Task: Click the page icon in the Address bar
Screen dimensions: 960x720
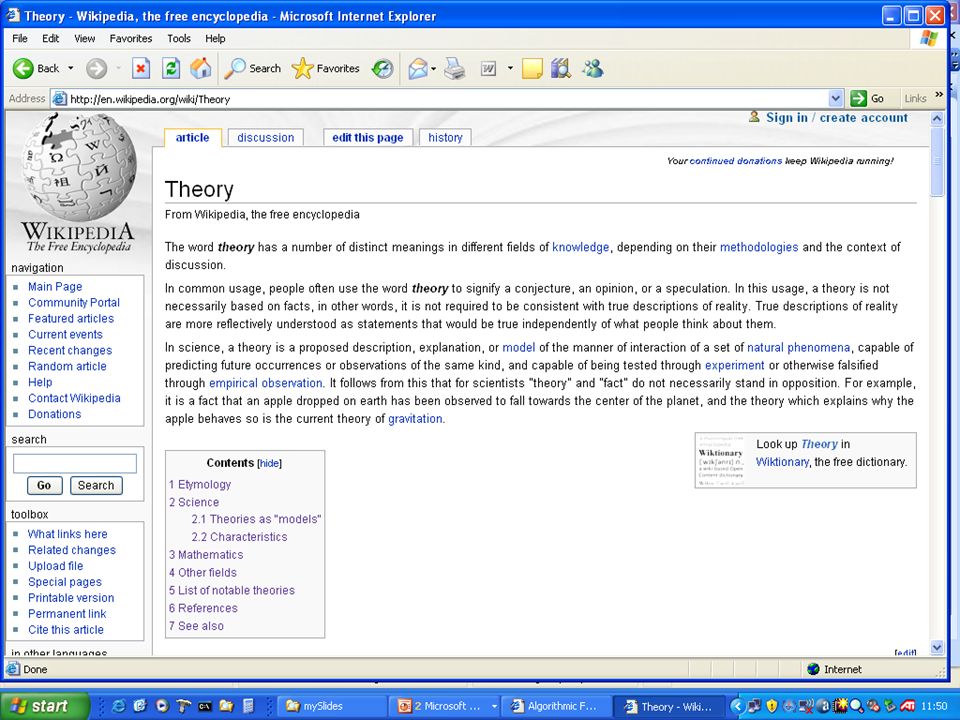Action: [59, 99]
